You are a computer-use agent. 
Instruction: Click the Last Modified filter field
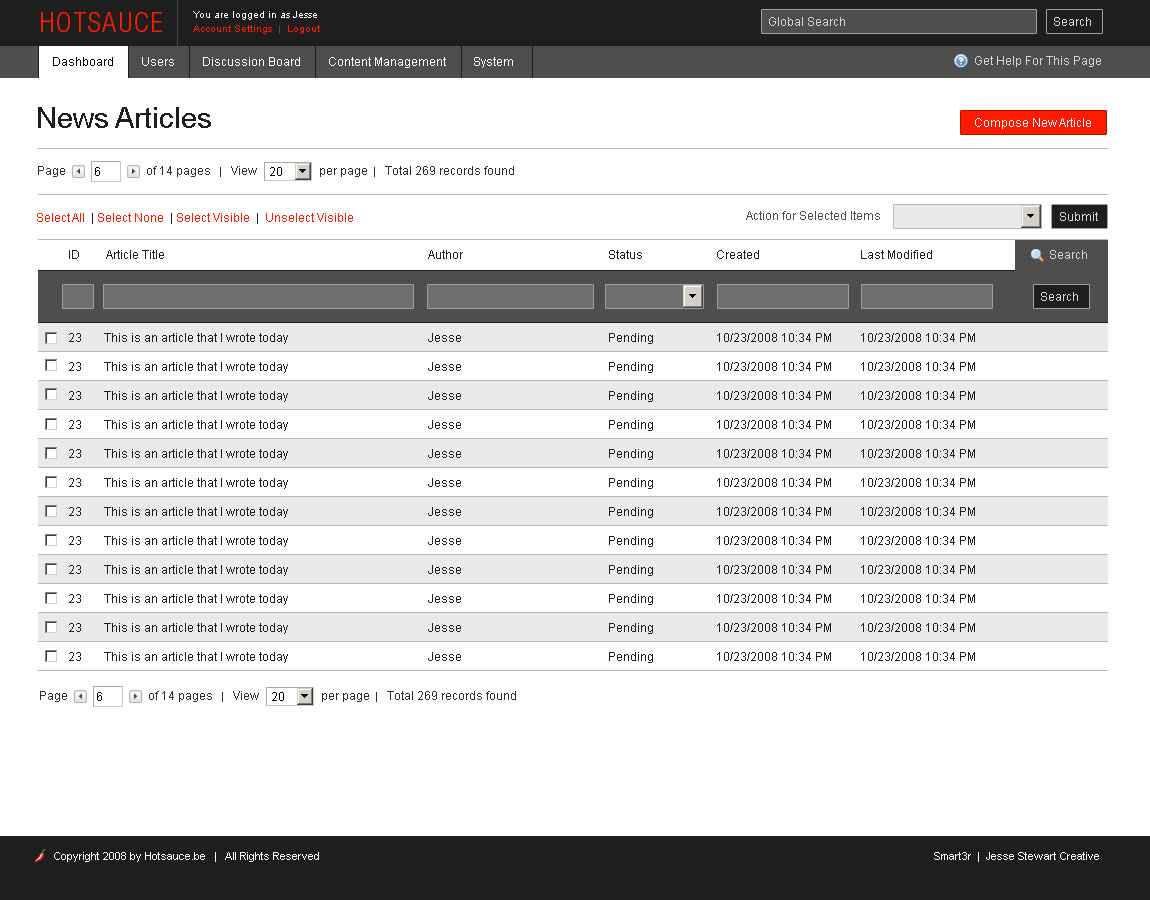click(x=926, y=296)
